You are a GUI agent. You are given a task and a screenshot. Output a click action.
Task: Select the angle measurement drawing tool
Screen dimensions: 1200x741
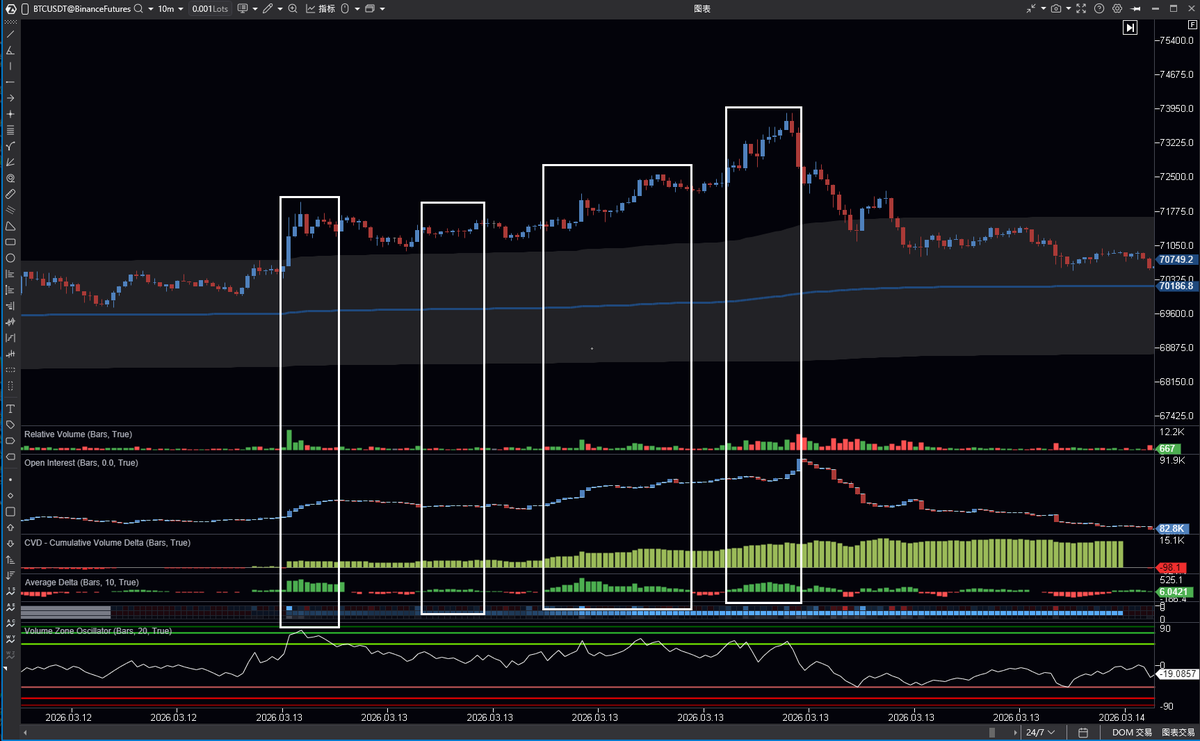[10, 50]
